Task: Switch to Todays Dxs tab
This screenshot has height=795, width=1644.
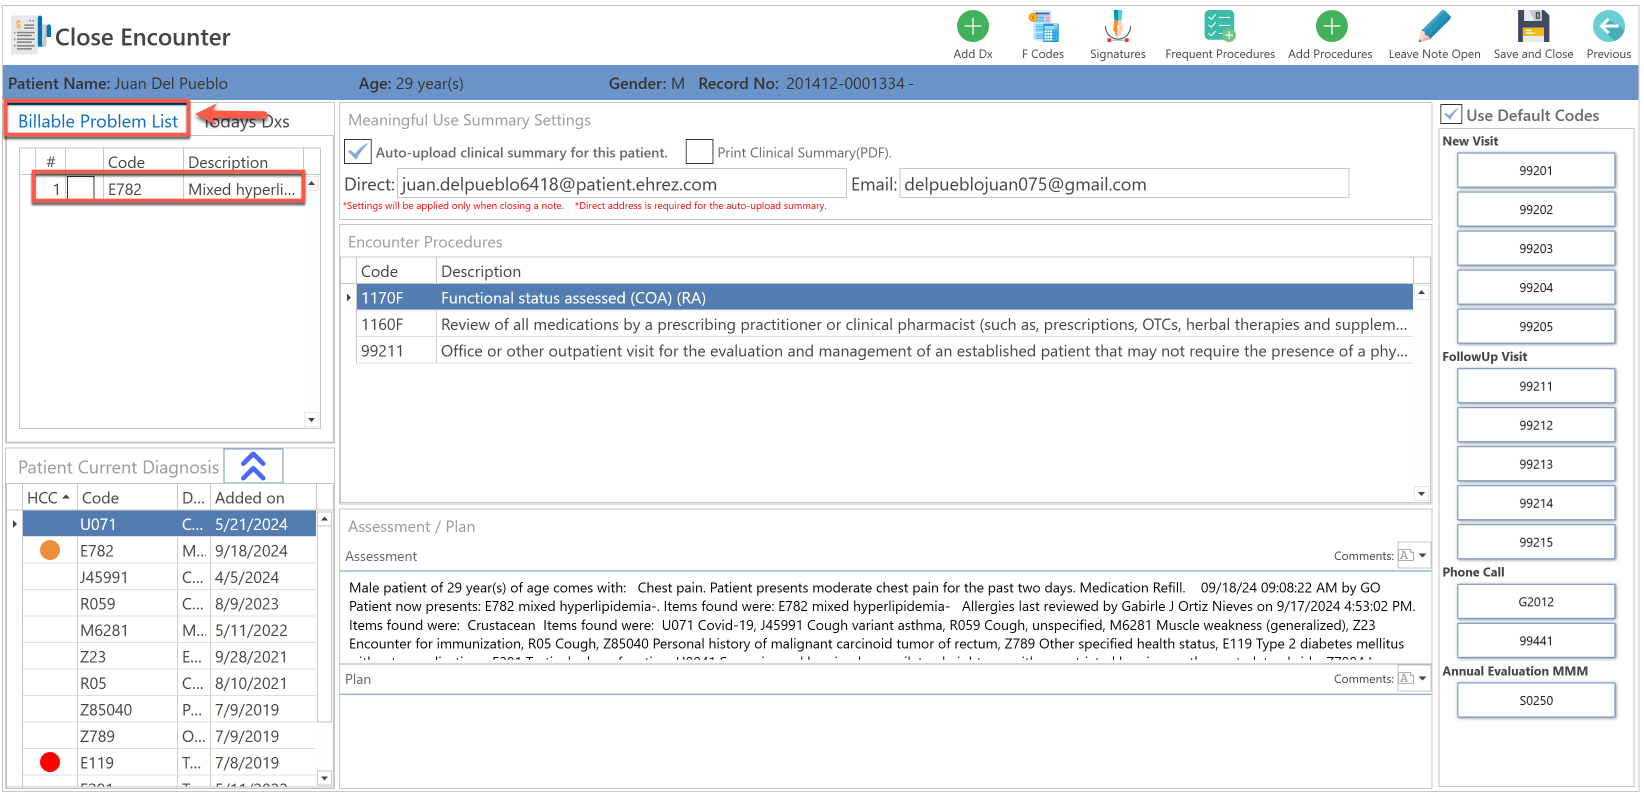Action: tap(246, 121)
